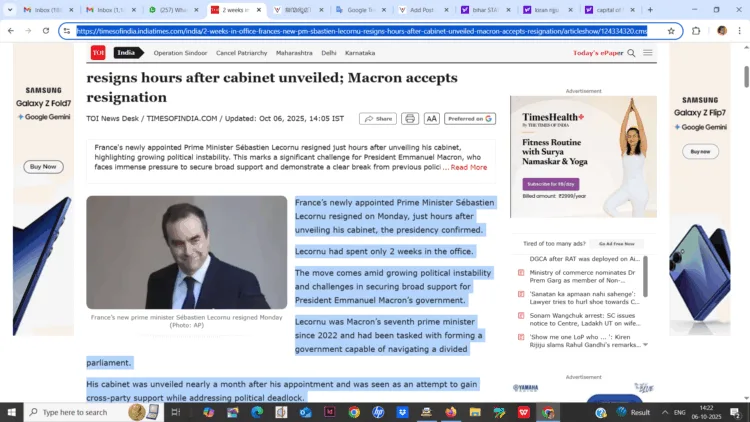The image size is (750, 422).
Task: Open the search magnifier on TOI header
Action: click(631, 53)
